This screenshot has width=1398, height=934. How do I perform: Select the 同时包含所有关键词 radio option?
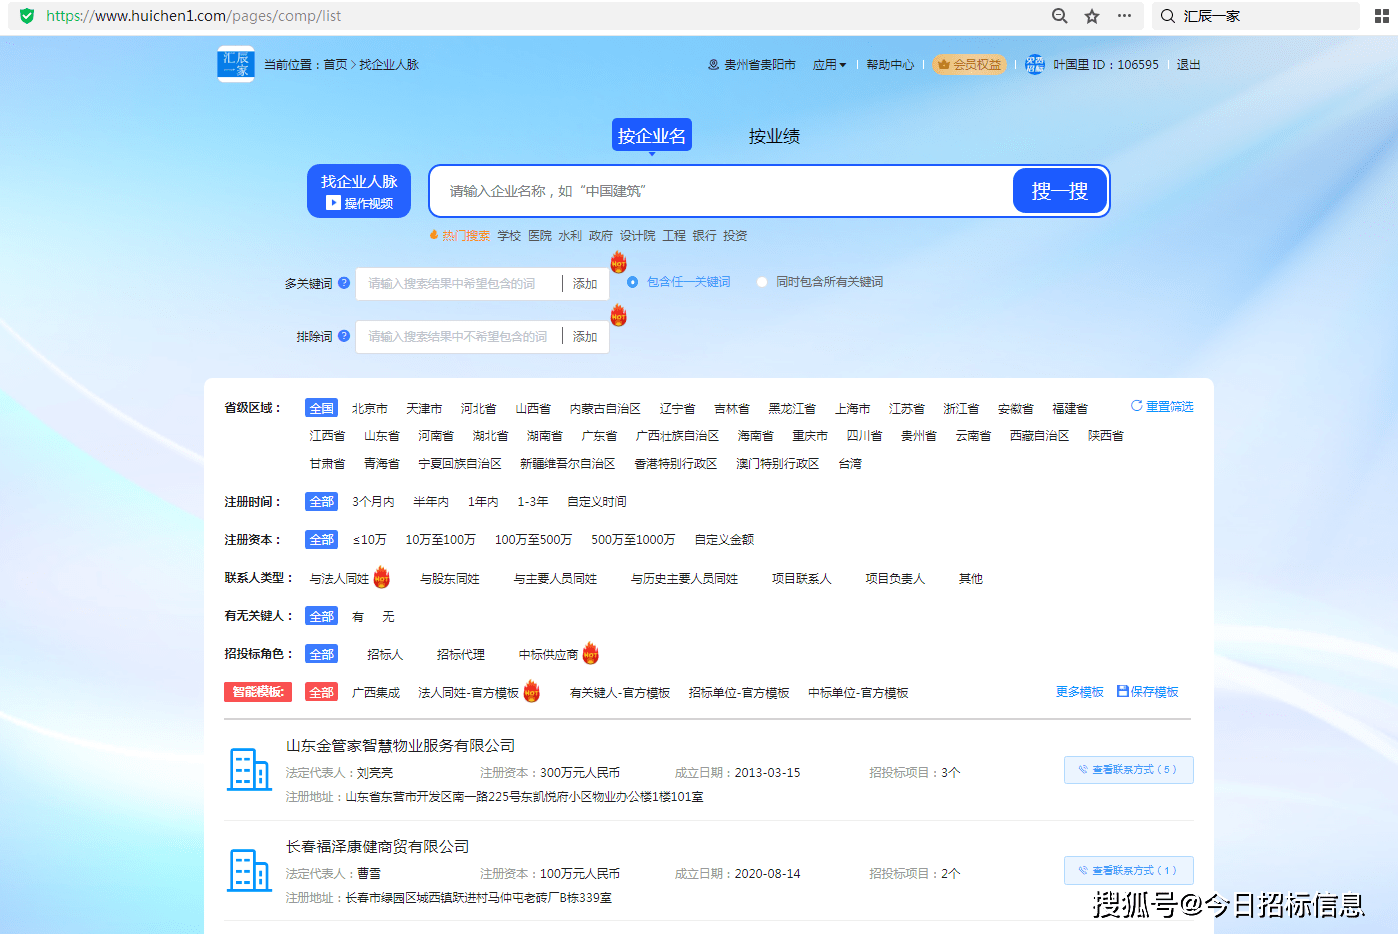(x=762, y=282)
